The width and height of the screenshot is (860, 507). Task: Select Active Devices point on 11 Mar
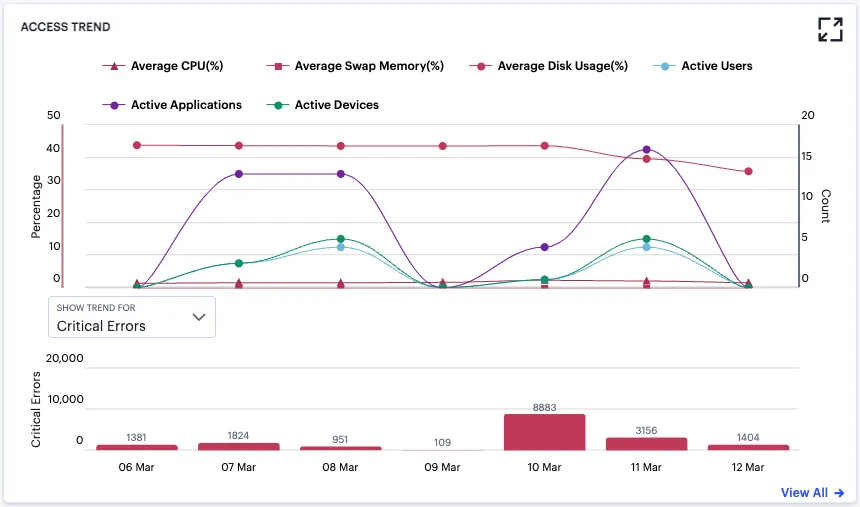646,239
